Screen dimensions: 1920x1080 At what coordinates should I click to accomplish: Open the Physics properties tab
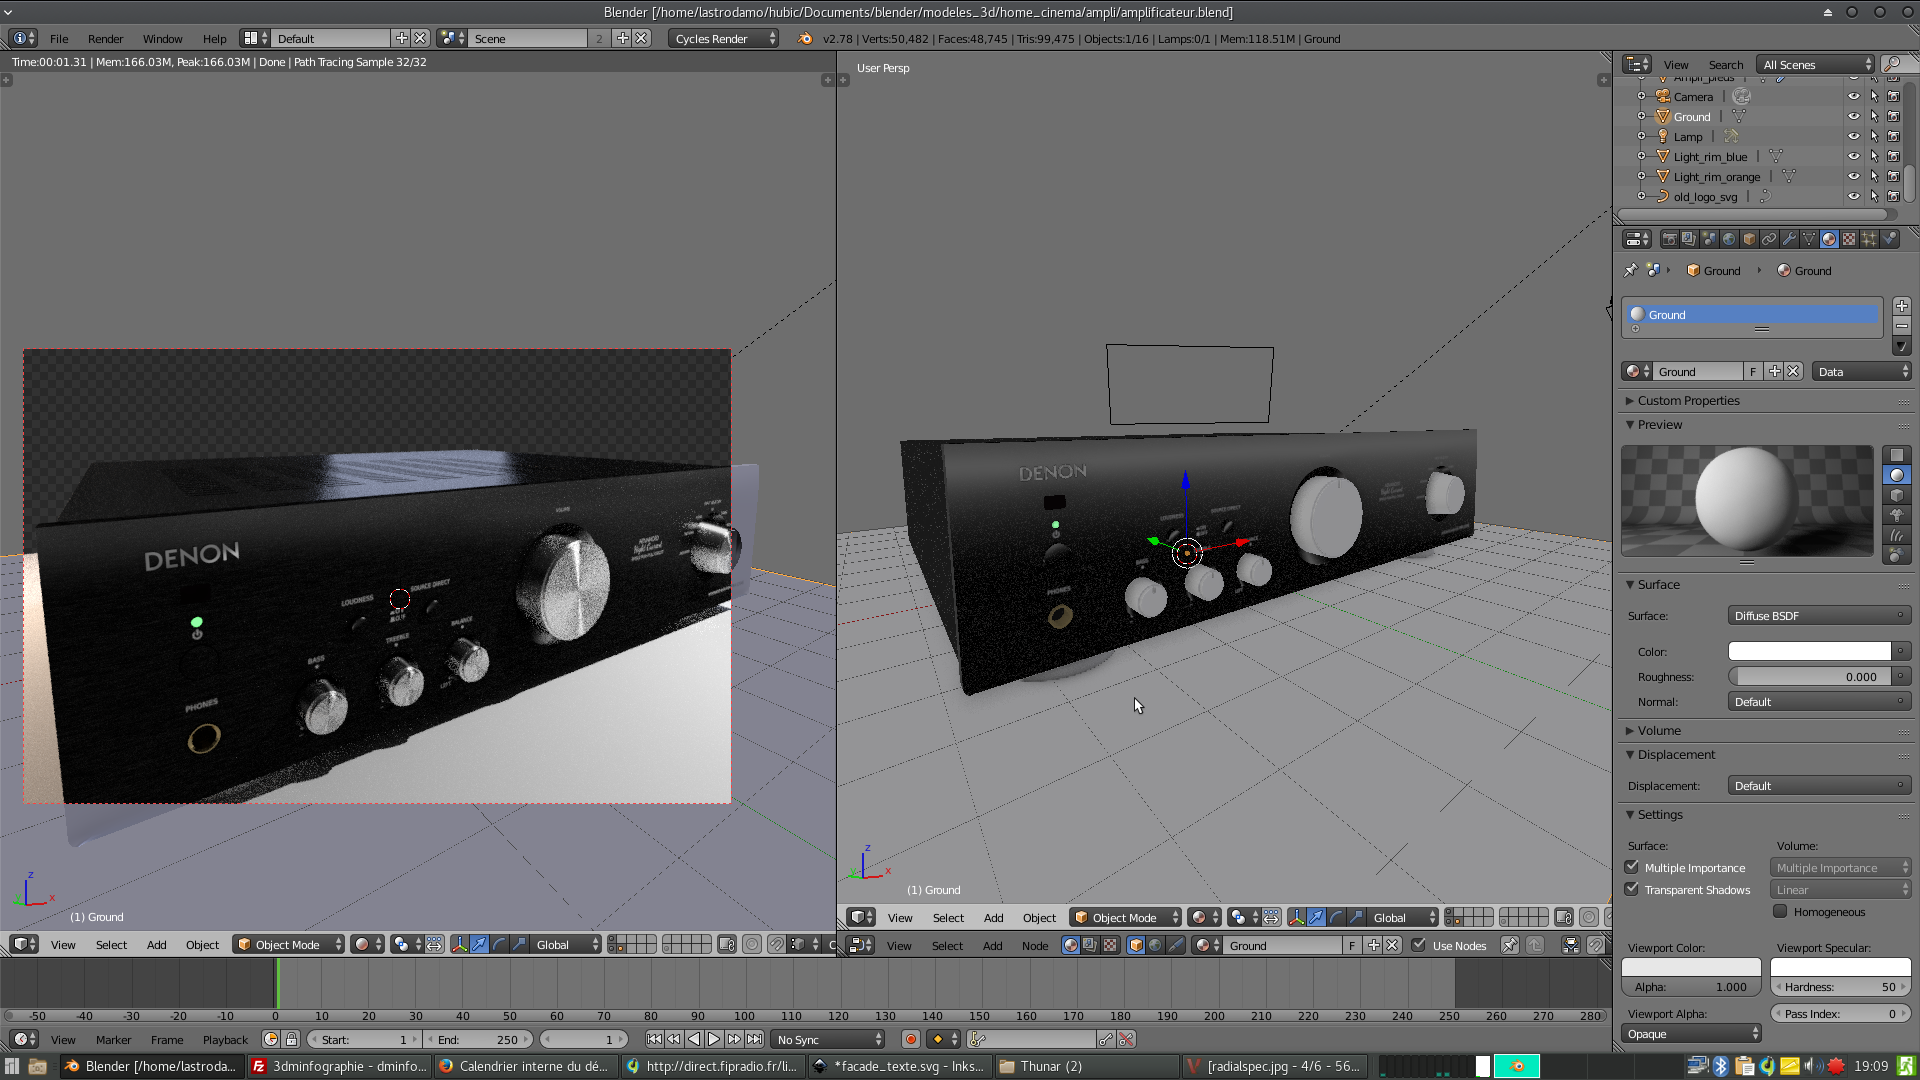1889,239
